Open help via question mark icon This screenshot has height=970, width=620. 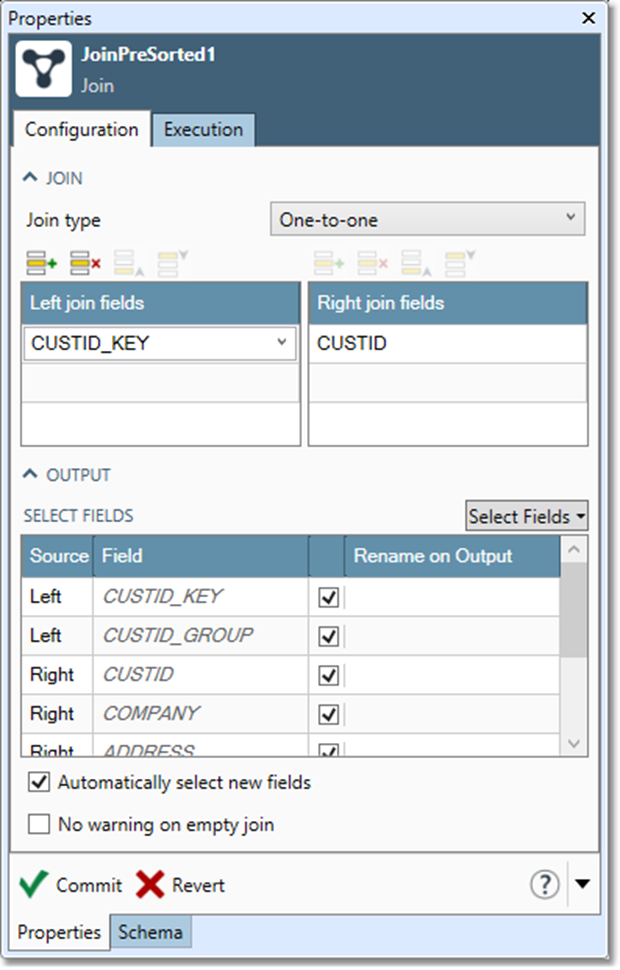click(544, 884)
